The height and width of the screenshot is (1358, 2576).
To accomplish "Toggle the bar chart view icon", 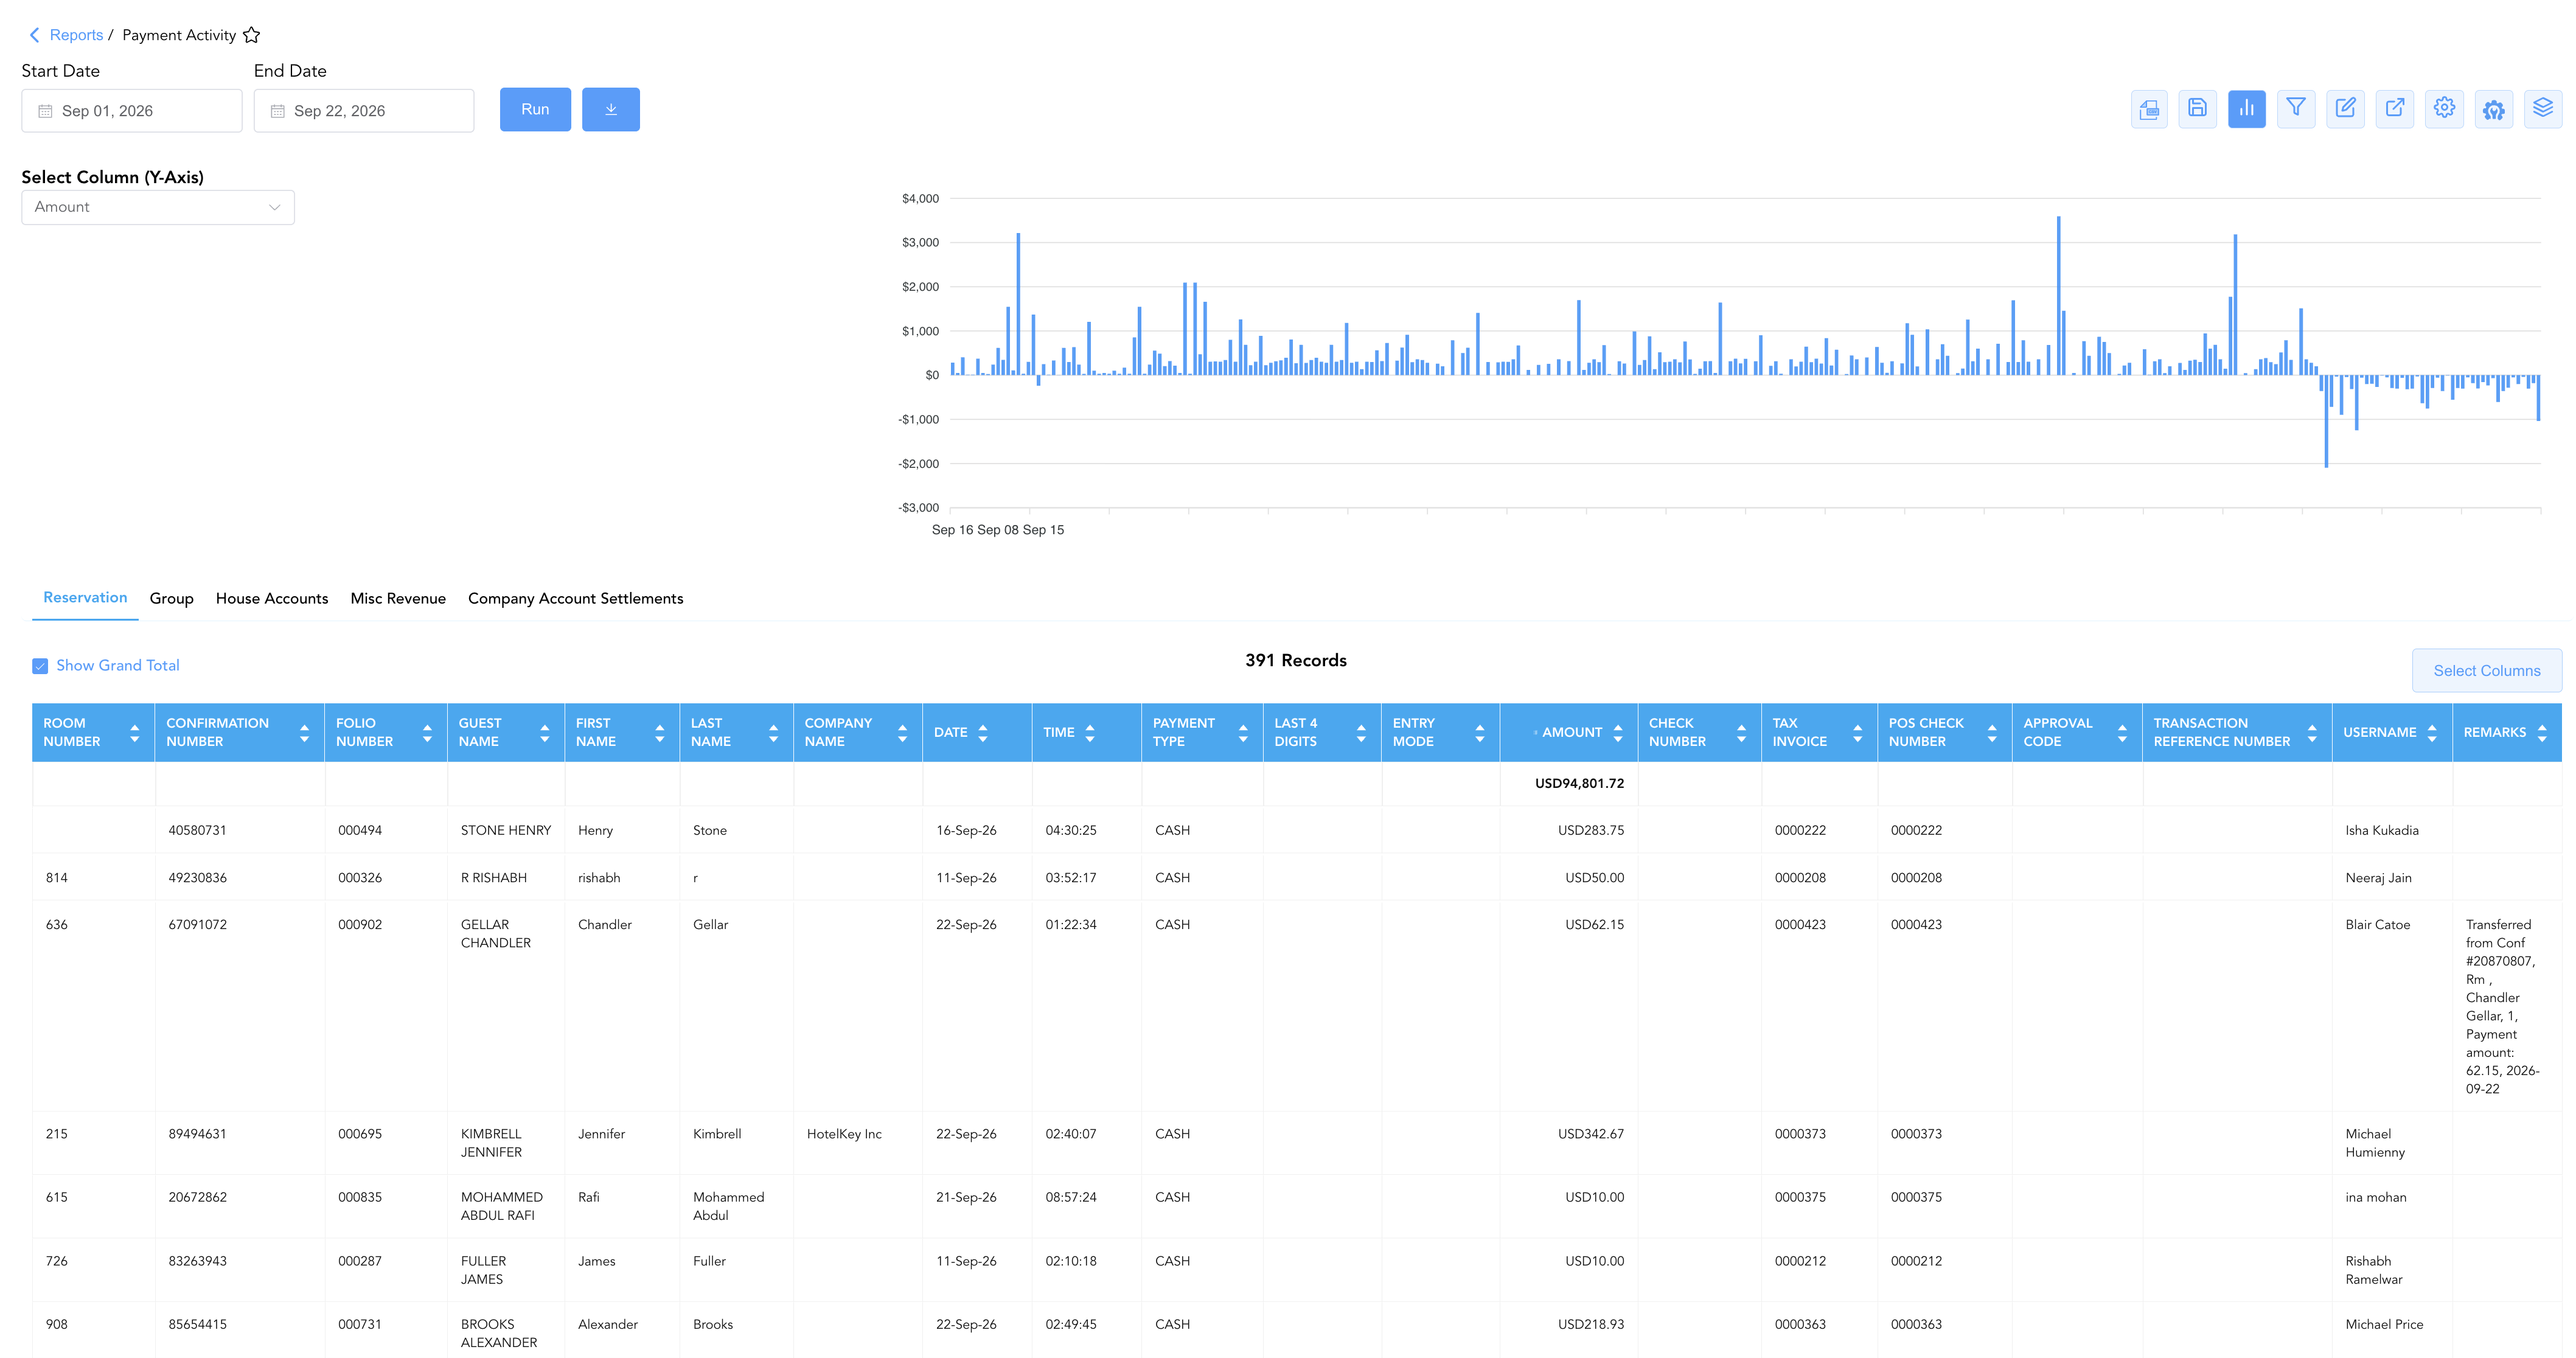I will coord(2246,109).
